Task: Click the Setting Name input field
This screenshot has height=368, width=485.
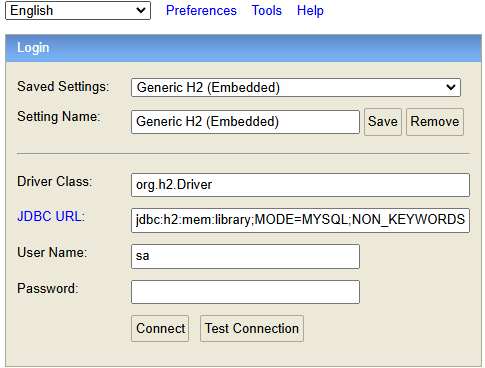Action: [245, 122]
